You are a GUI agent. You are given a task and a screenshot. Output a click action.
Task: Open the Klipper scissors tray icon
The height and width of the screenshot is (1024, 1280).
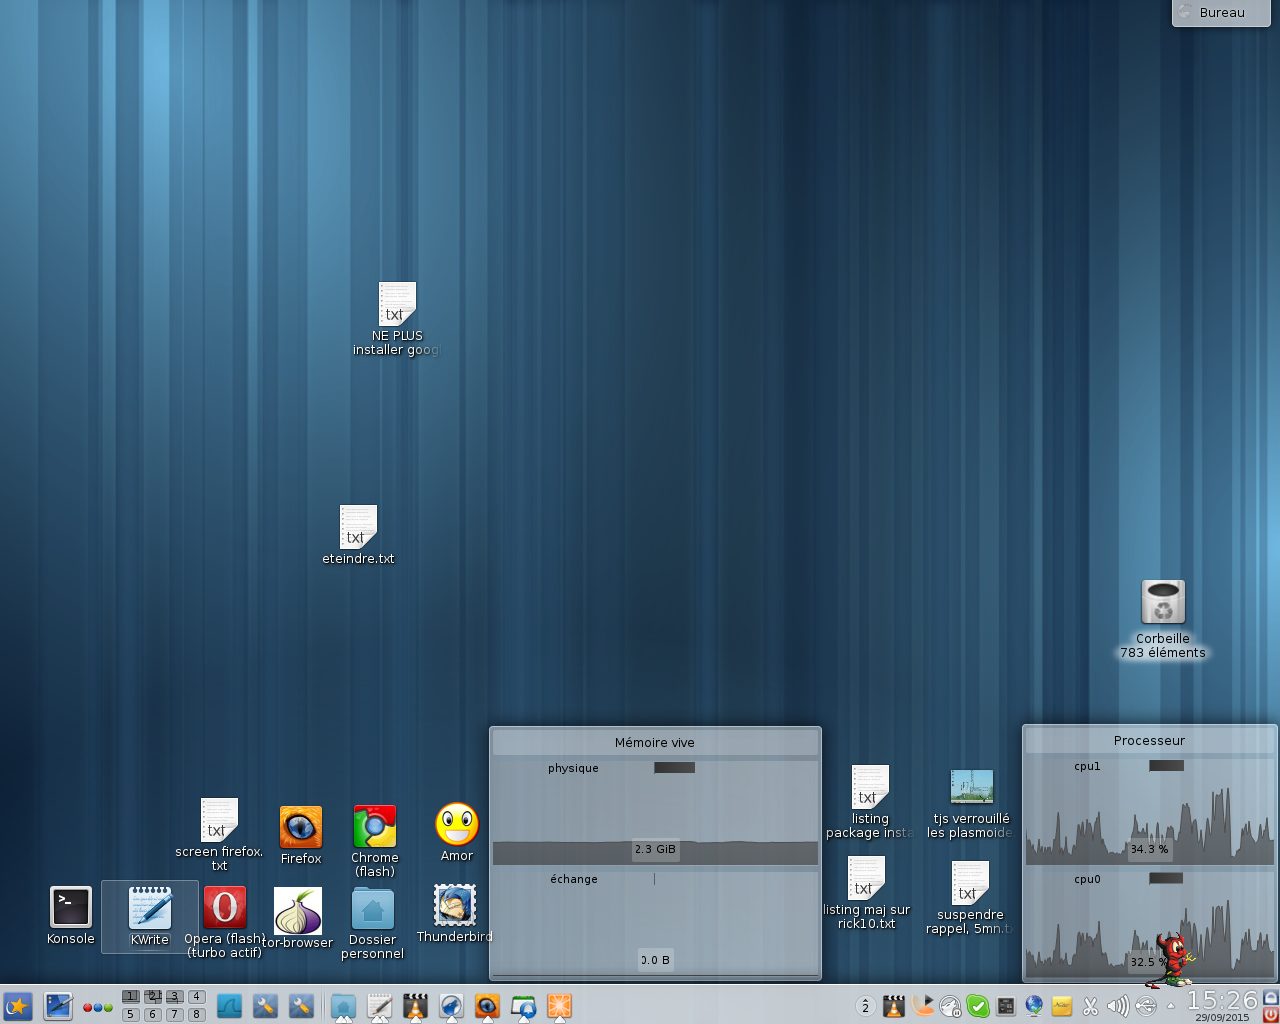1091,1006
